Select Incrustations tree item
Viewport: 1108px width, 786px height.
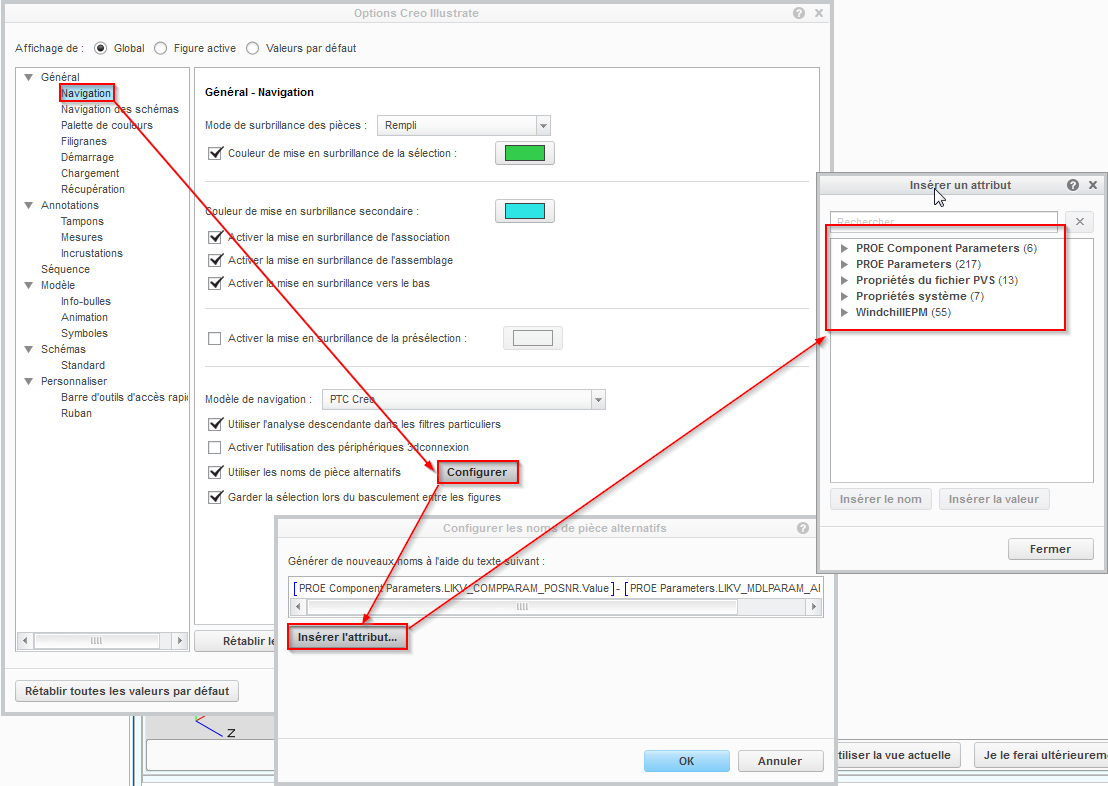(x=92, y=253)
